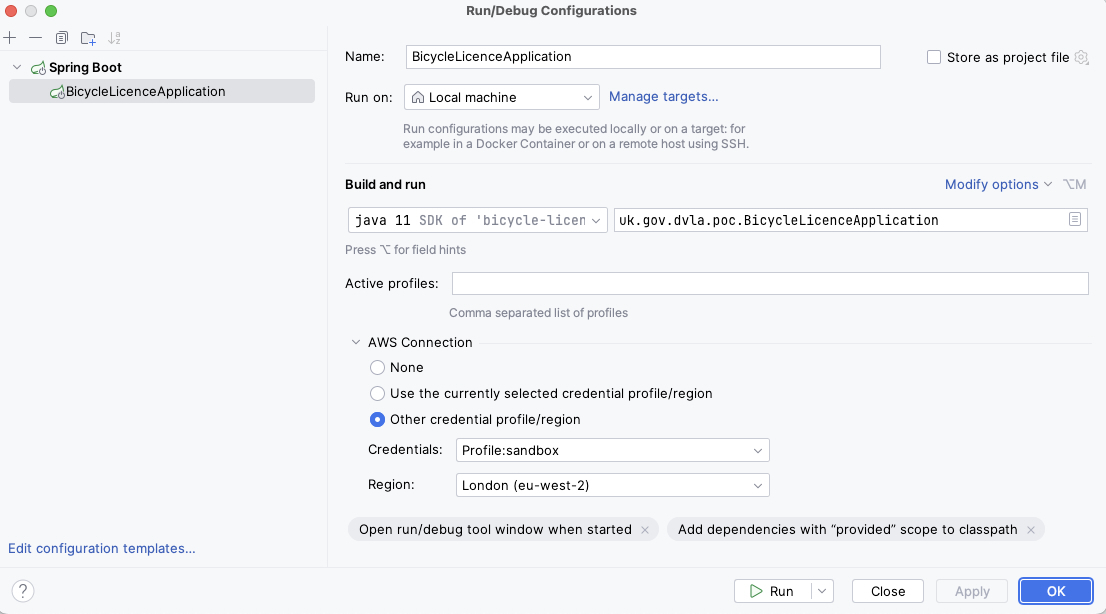Open project file storage settings gear
Screen dimensions: 1106x614
[x=1081, y=57]
